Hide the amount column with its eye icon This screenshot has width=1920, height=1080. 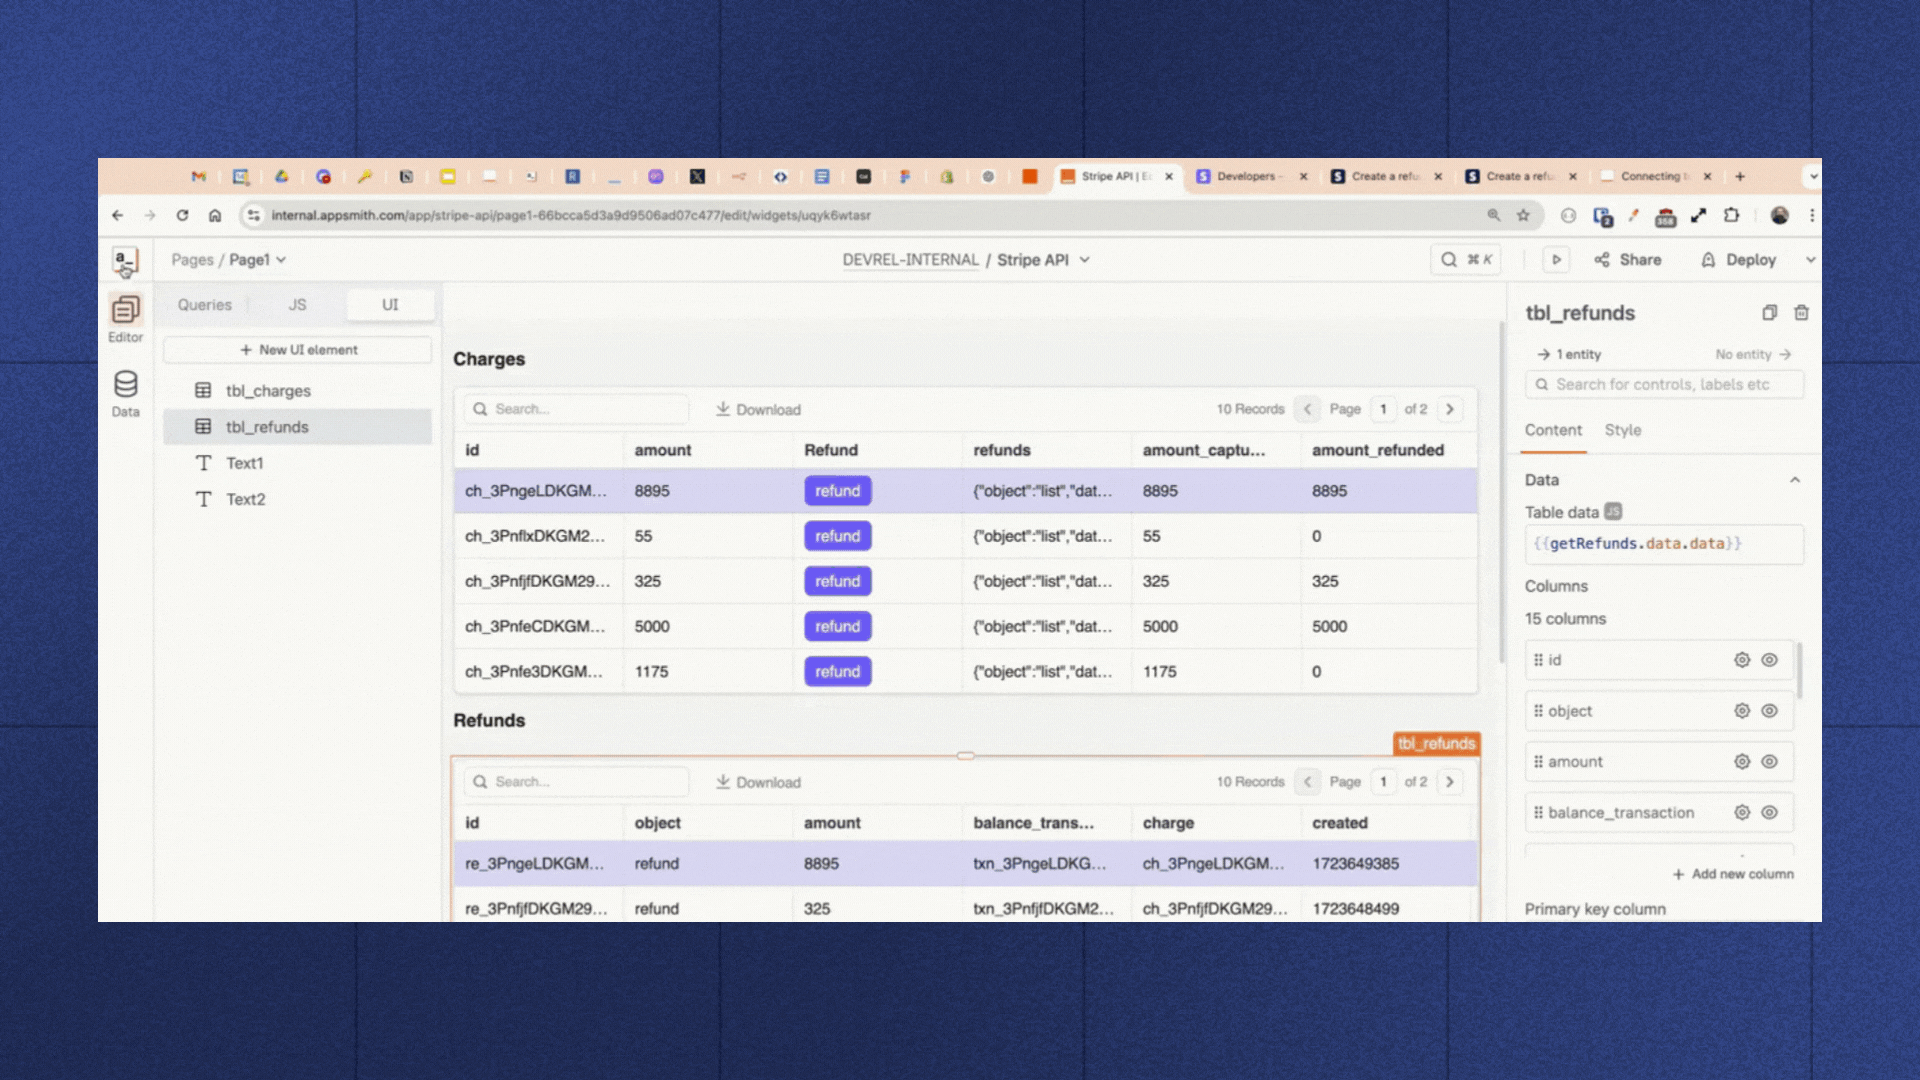coord(1771,761)
